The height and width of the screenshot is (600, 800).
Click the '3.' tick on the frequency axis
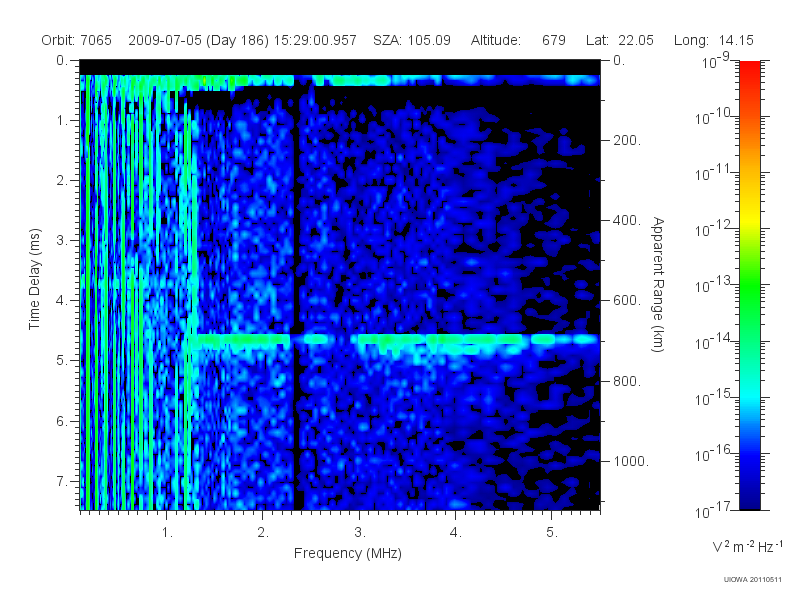360,533
